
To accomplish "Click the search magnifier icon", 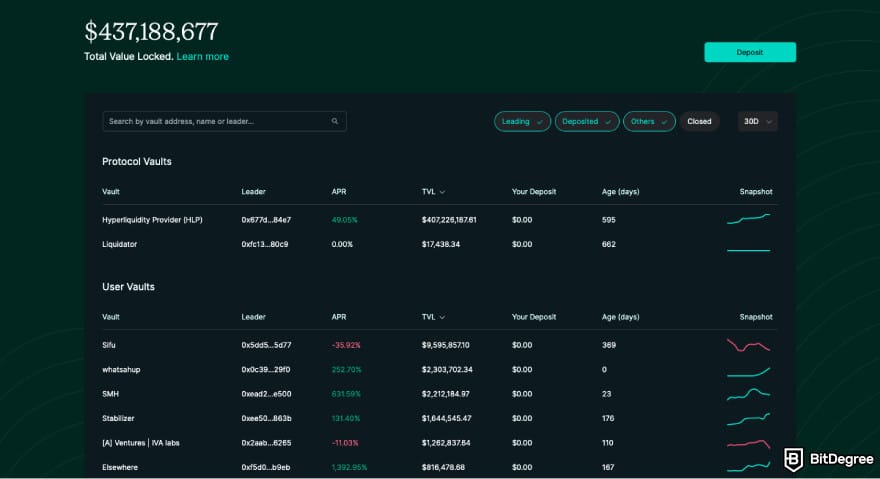I will [335, 121].
